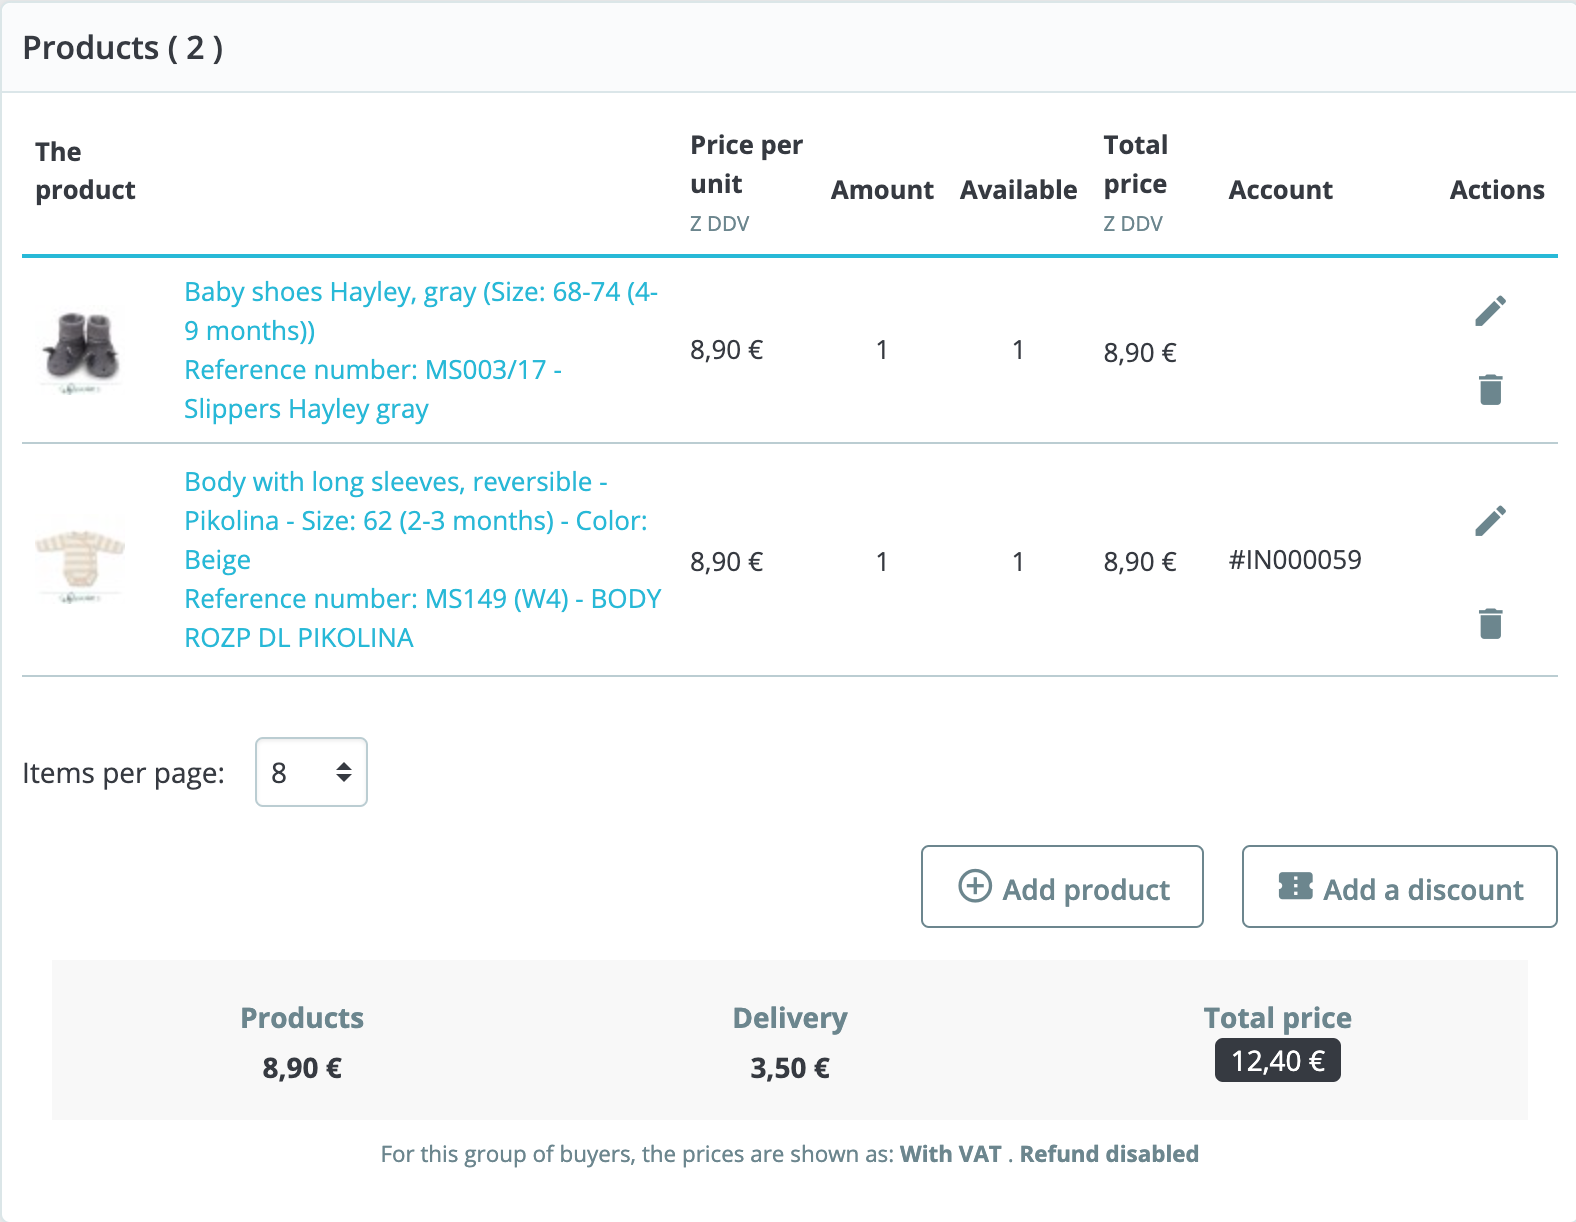Edit the Baby shoes Hayley product row
Viewport: 1576px width, 1222px height.
(1490, 311)
